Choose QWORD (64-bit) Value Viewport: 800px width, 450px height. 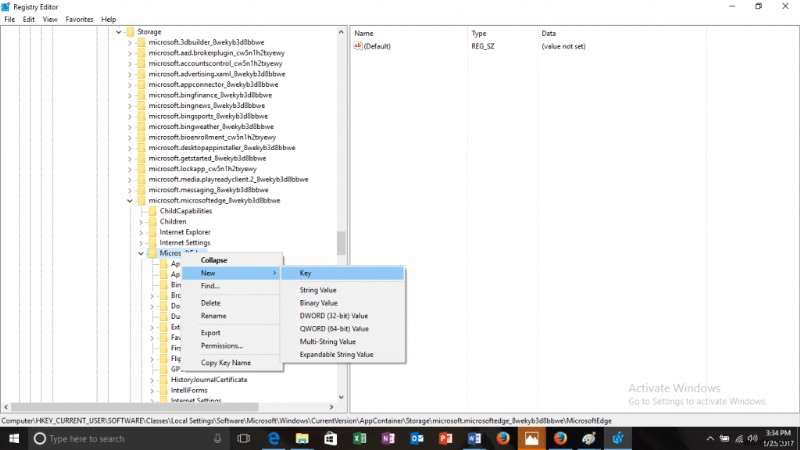click(343, 329)
